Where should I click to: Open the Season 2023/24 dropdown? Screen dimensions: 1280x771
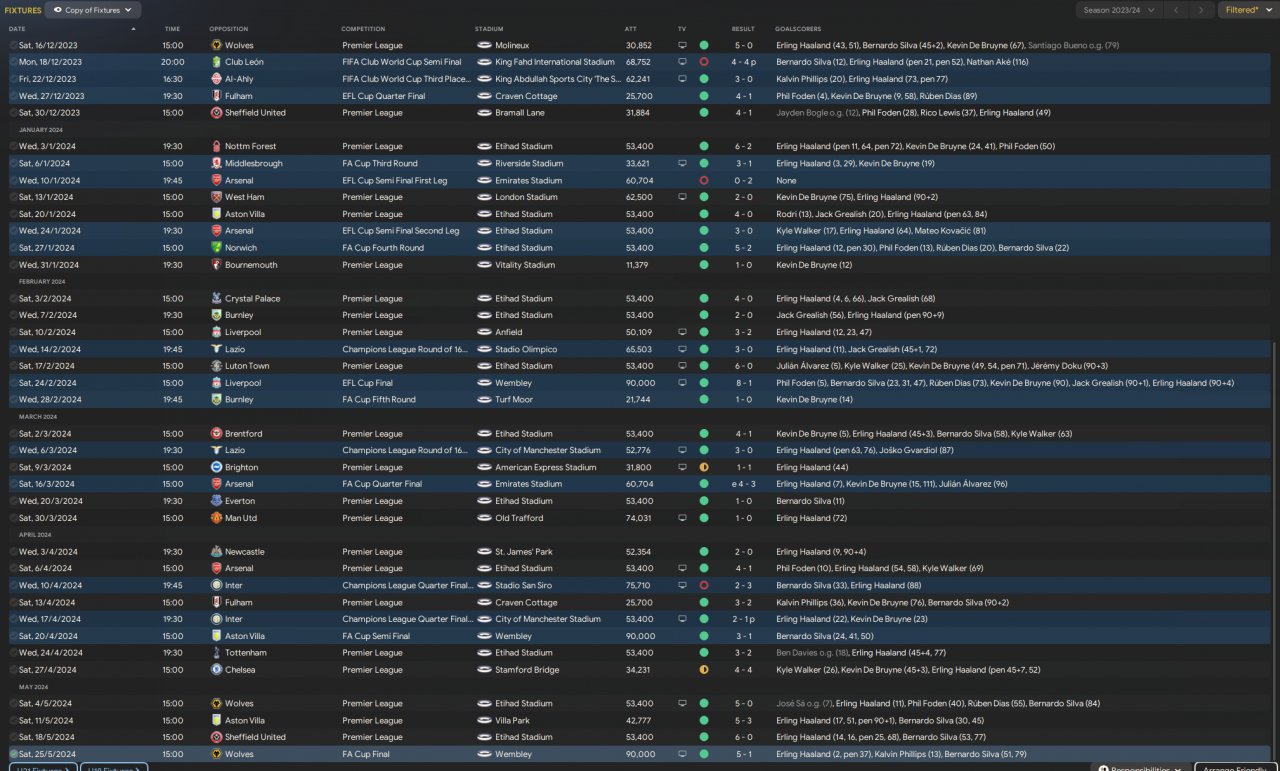[1120, 10]
